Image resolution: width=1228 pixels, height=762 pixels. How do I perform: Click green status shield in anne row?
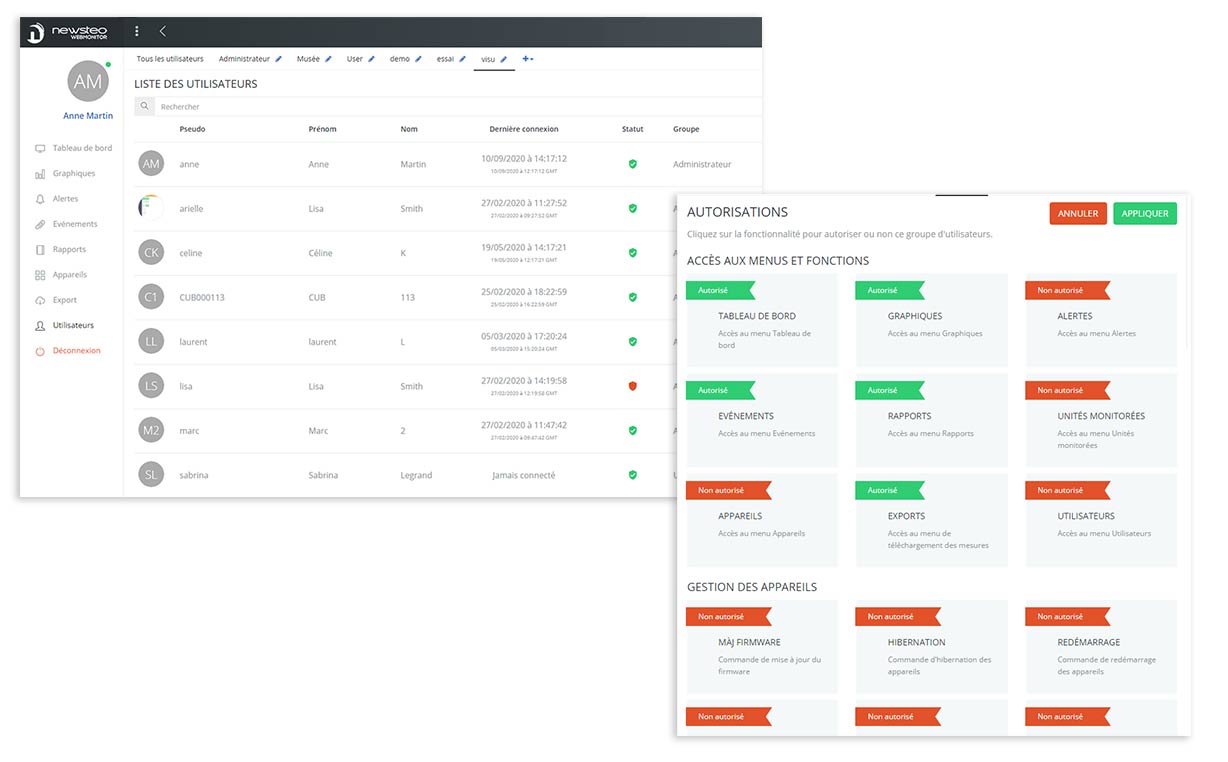pyautogui.click(x=632, y=164)
